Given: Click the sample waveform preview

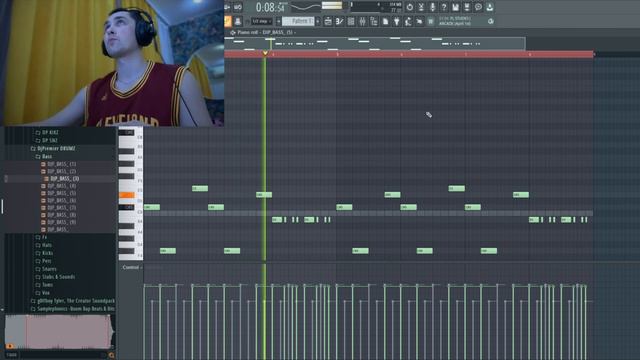Looking at the screenshot, I should pos(60,332).
